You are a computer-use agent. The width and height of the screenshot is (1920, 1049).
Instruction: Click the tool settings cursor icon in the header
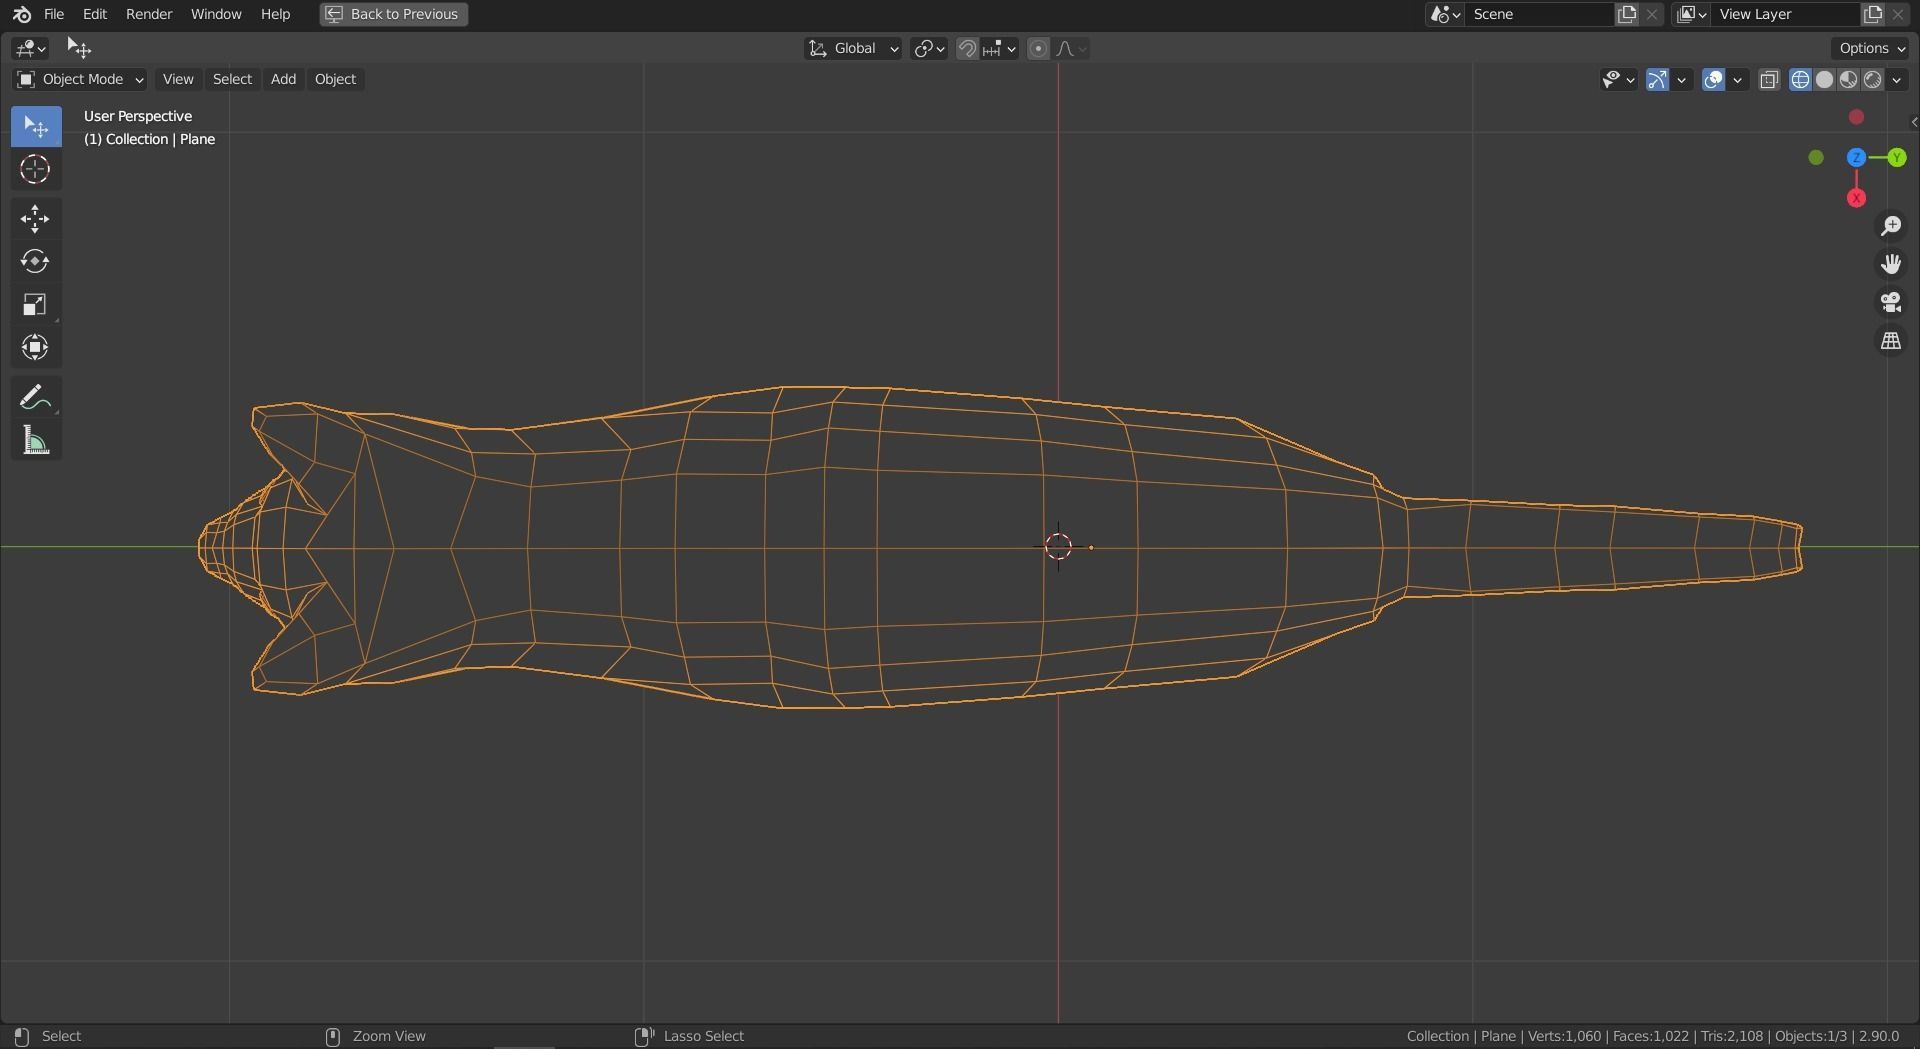[x=78, y=48]
